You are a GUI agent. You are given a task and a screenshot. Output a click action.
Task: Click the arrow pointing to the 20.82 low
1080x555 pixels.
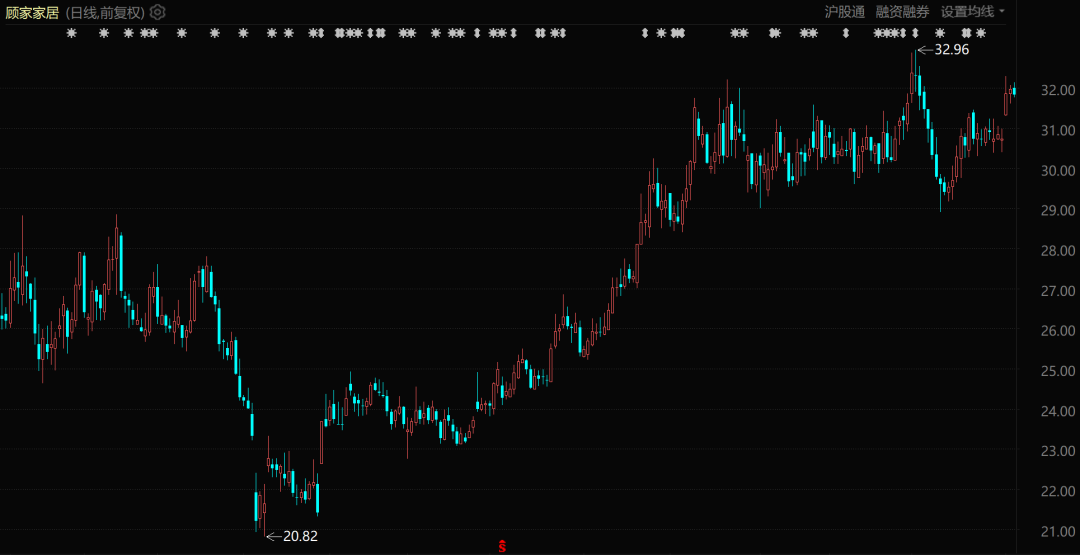(x=273, y=536)
